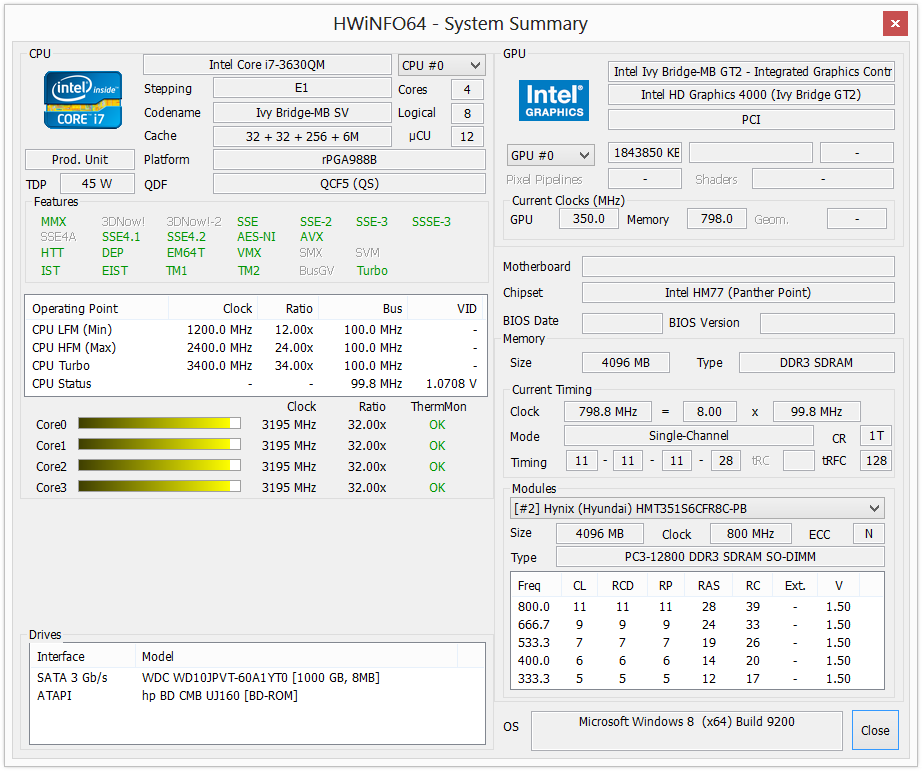Image resolution: width=922 pixels, height=771 pixels.
Task: Click the Core2 usage bar
Action: 159,466
